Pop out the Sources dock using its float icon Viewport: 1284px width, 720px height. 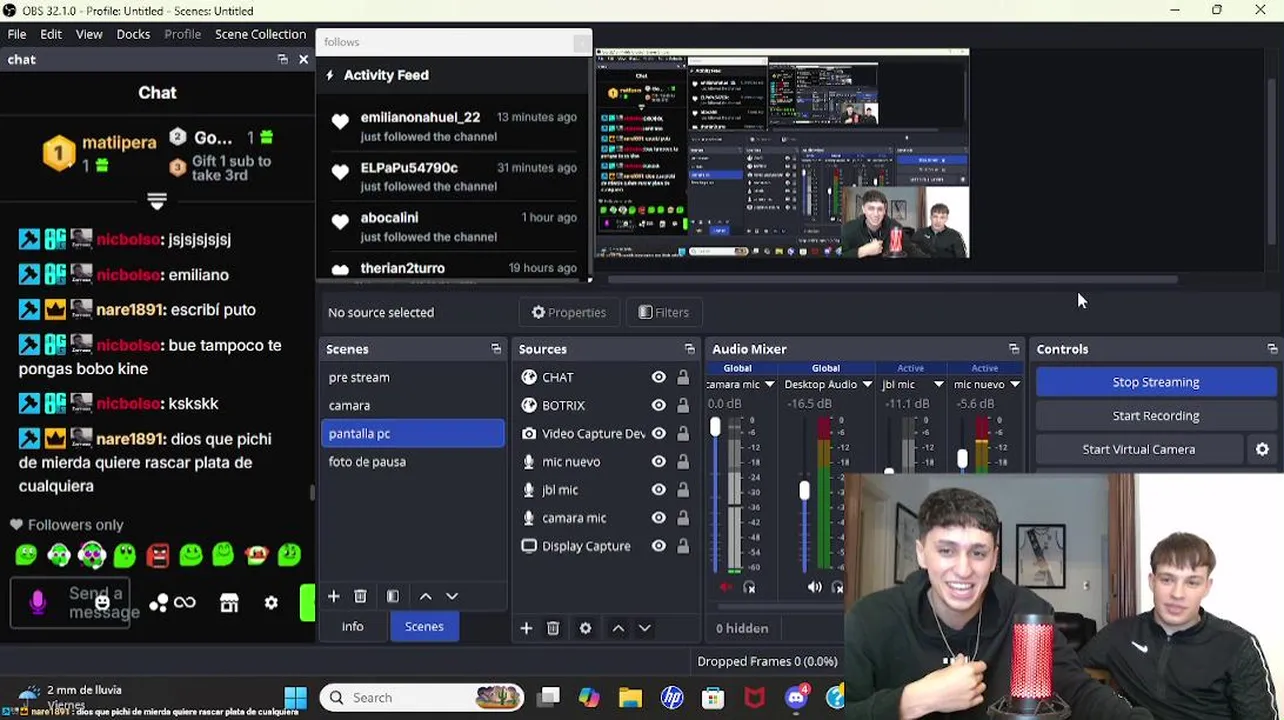click(x=689, y=349)
